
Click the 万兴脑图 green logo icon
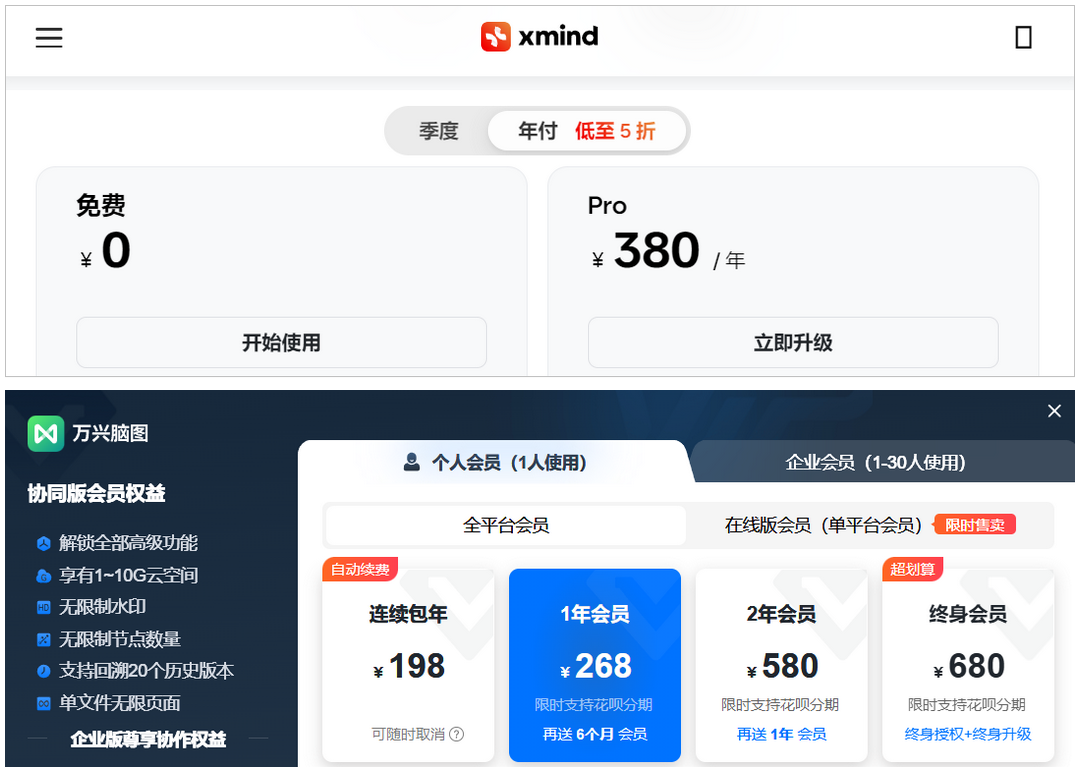click(46, 434)
